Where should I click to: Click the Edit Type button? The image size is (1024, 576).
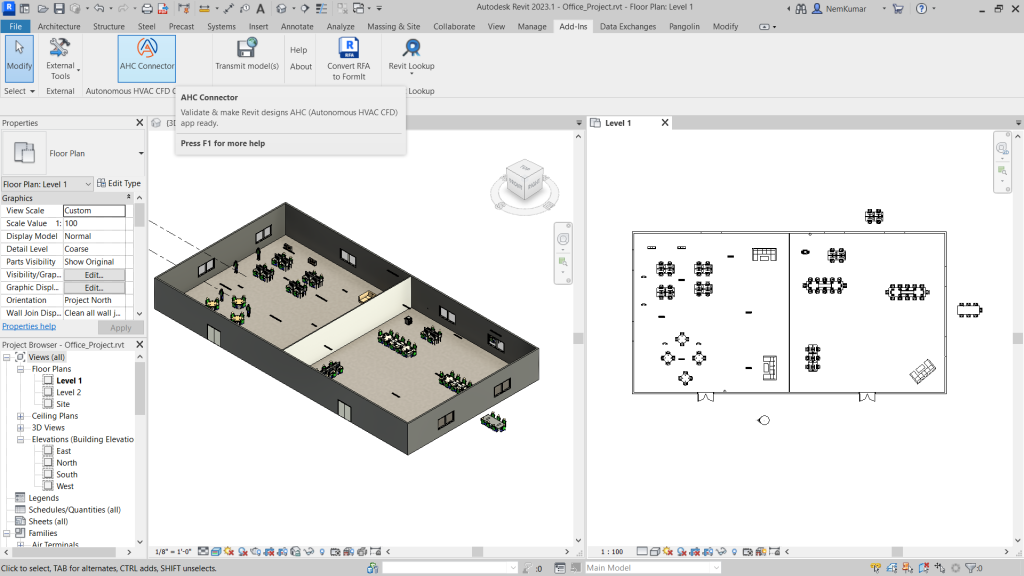pos(119,184)
